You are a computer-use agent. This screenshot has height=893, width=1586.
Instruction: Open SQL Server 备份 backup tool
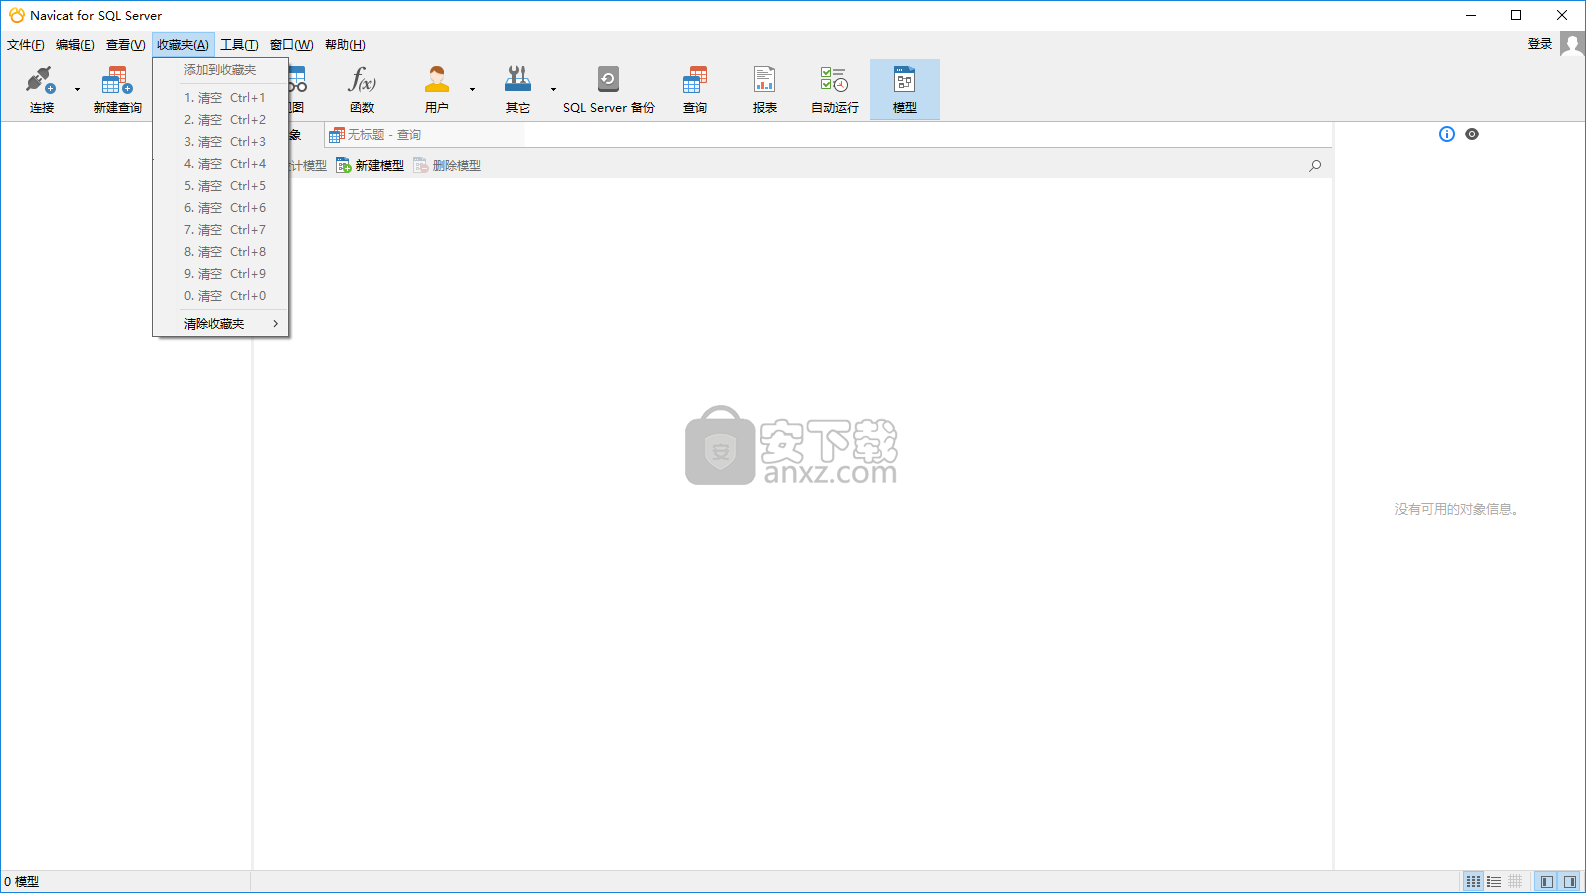pos(608,89)
